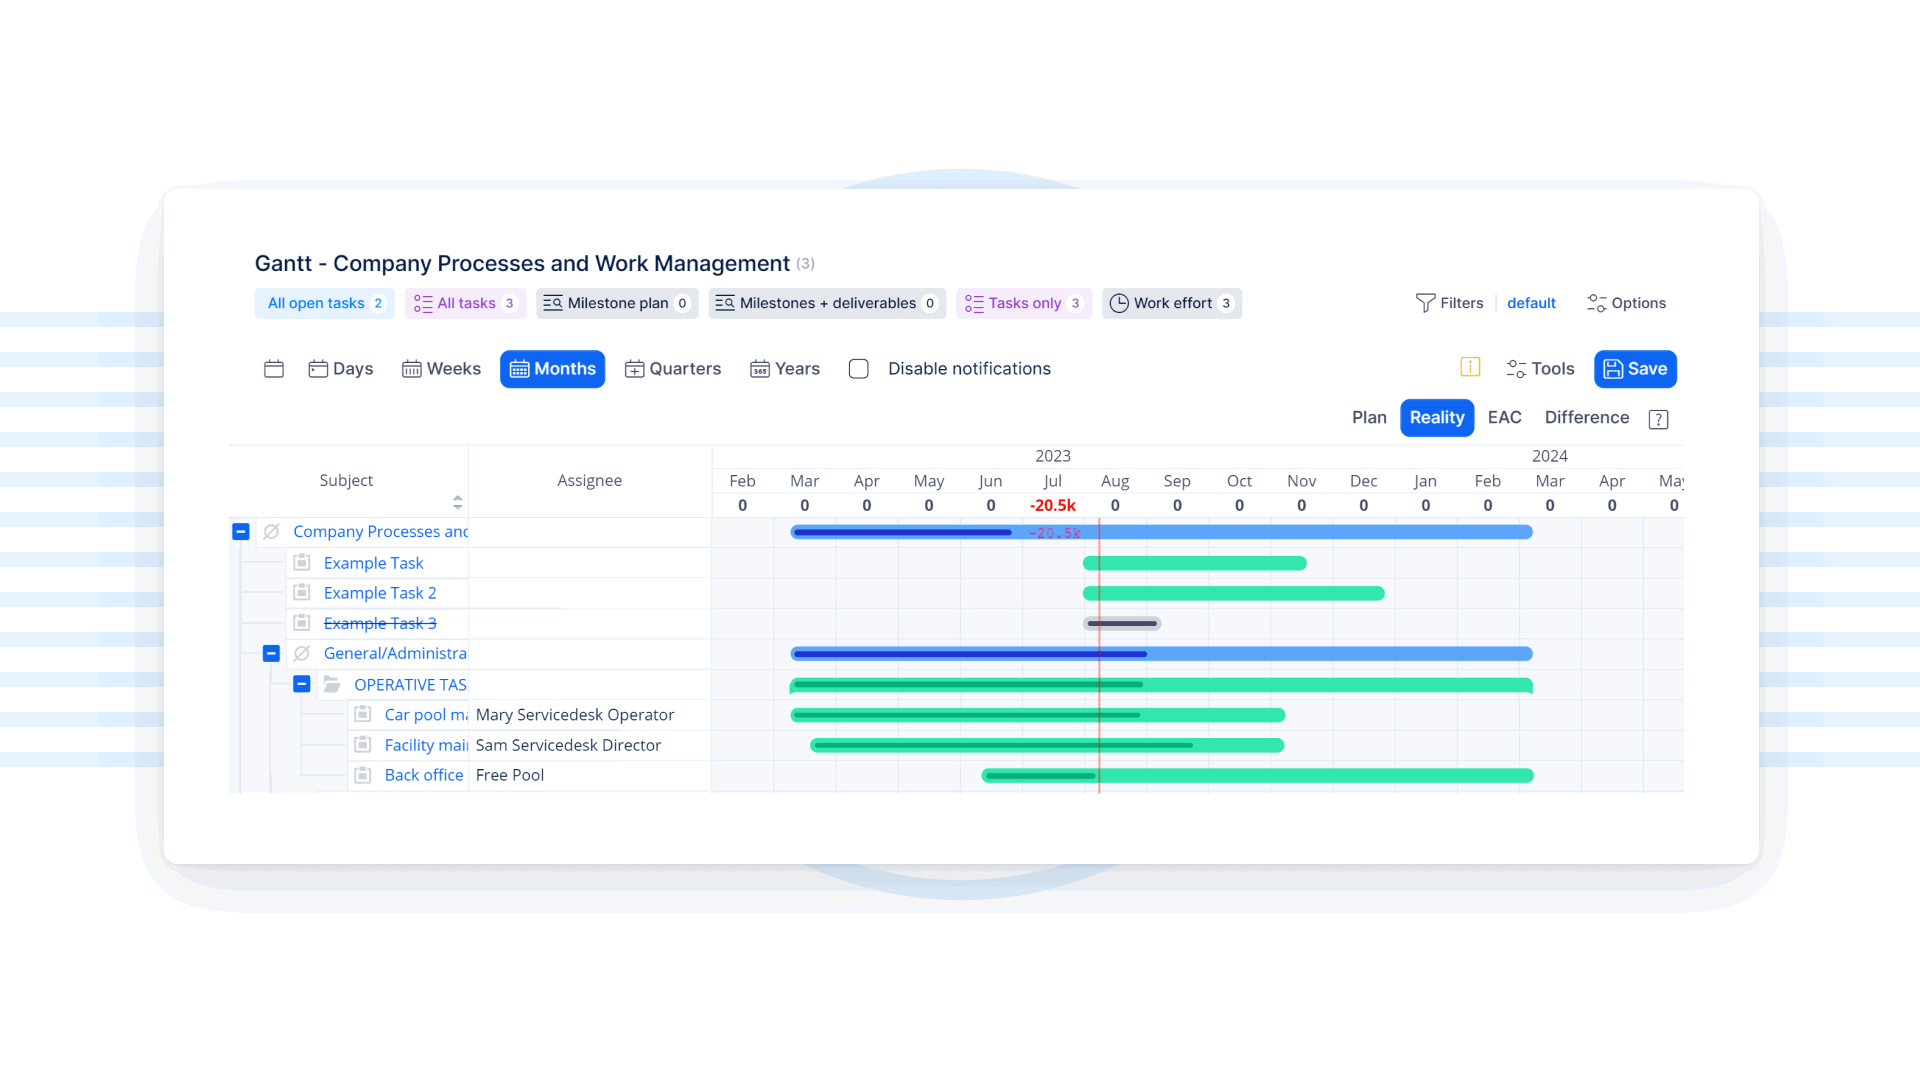Click the Filters funnel icon
Viewport: 1920px width, 1076px height.
(1425, 303)
